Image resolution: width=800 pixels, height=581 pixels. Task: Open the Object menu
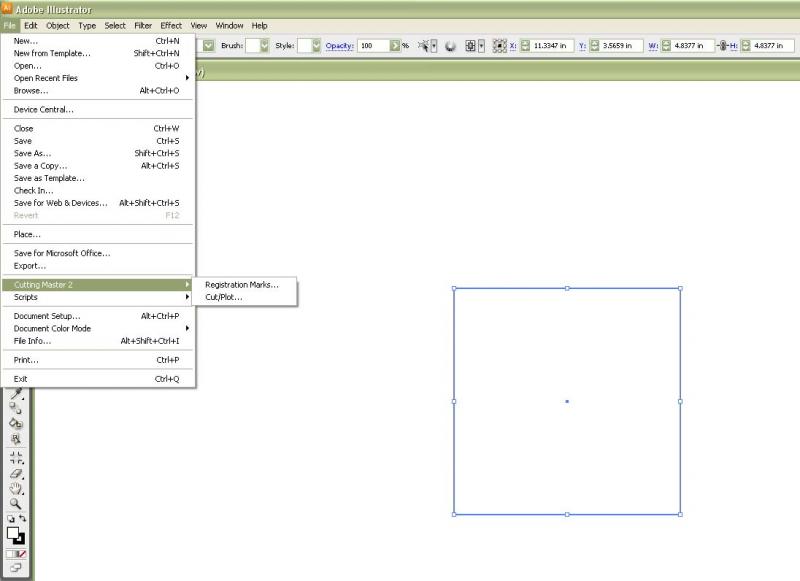[x=58, y=26]
